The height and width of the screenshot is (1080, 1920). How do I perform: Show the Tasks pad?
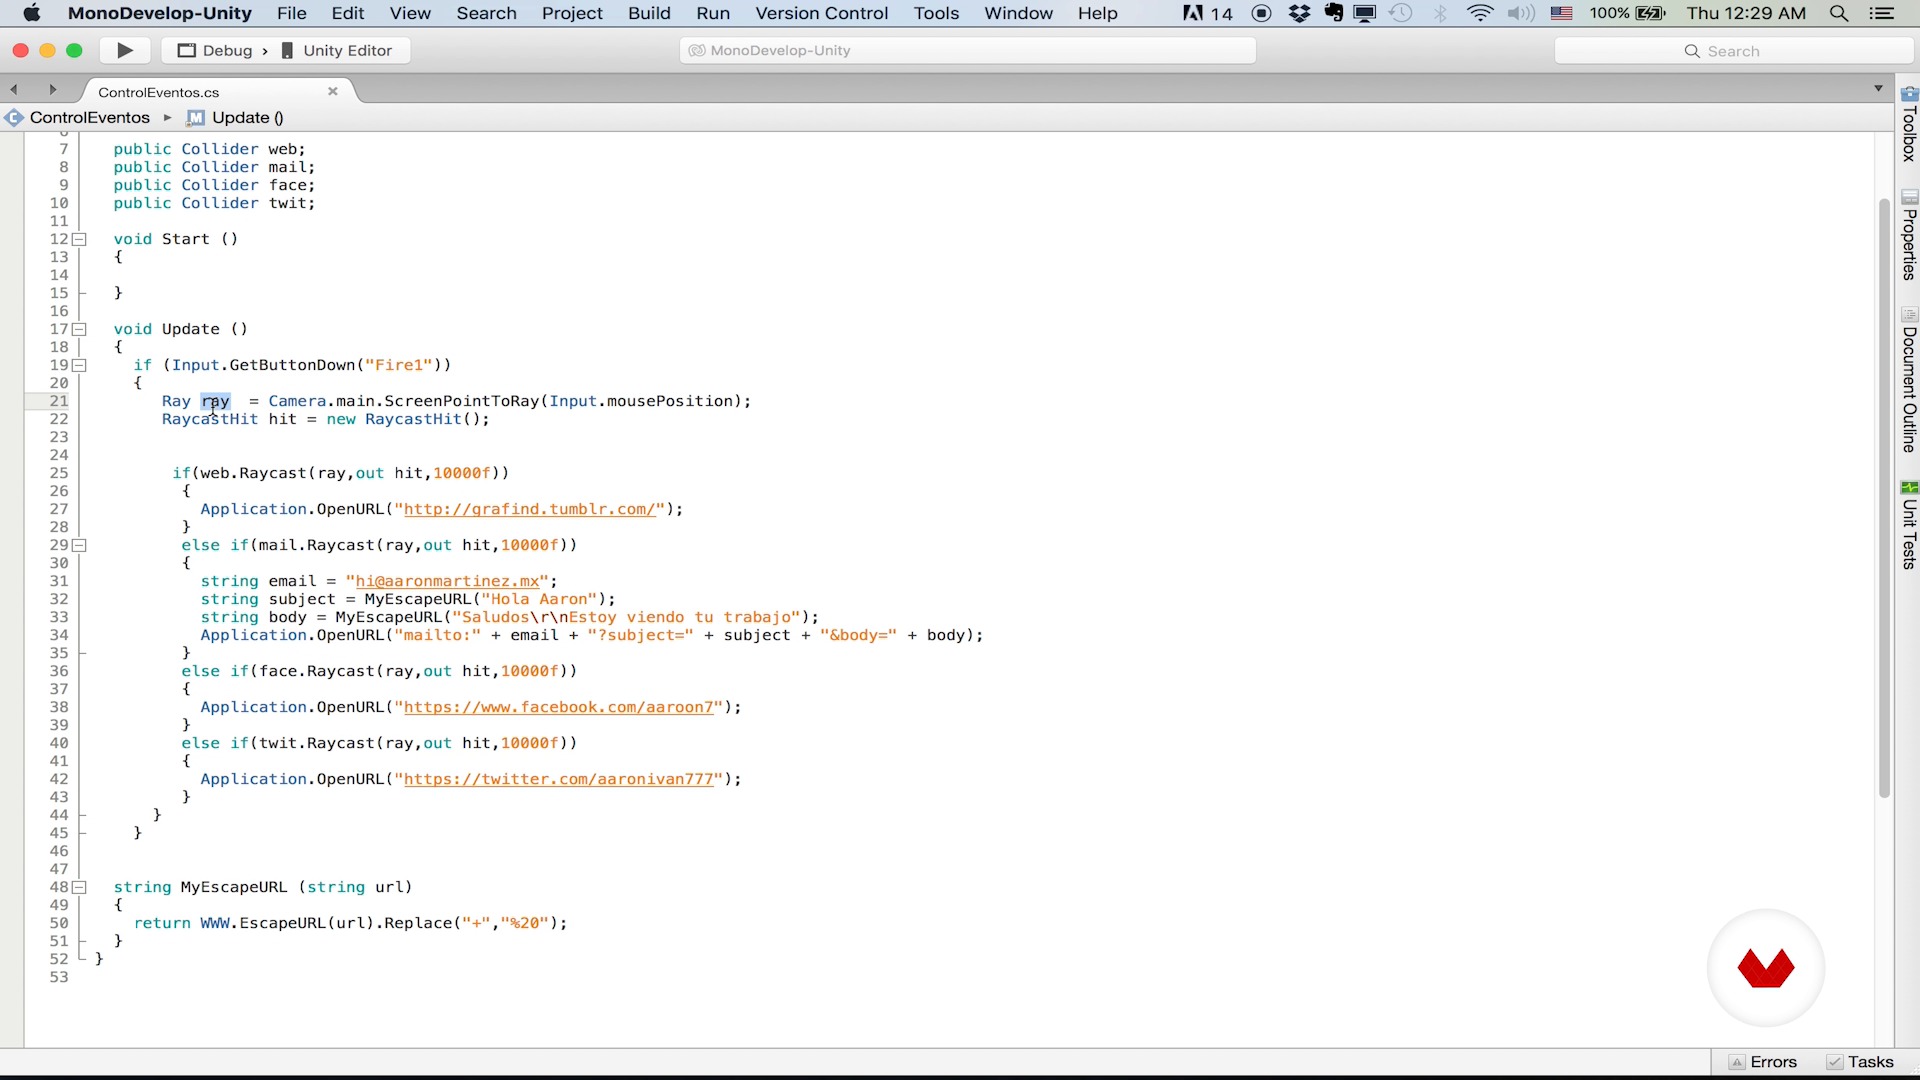click(x=1860, y=1062)
